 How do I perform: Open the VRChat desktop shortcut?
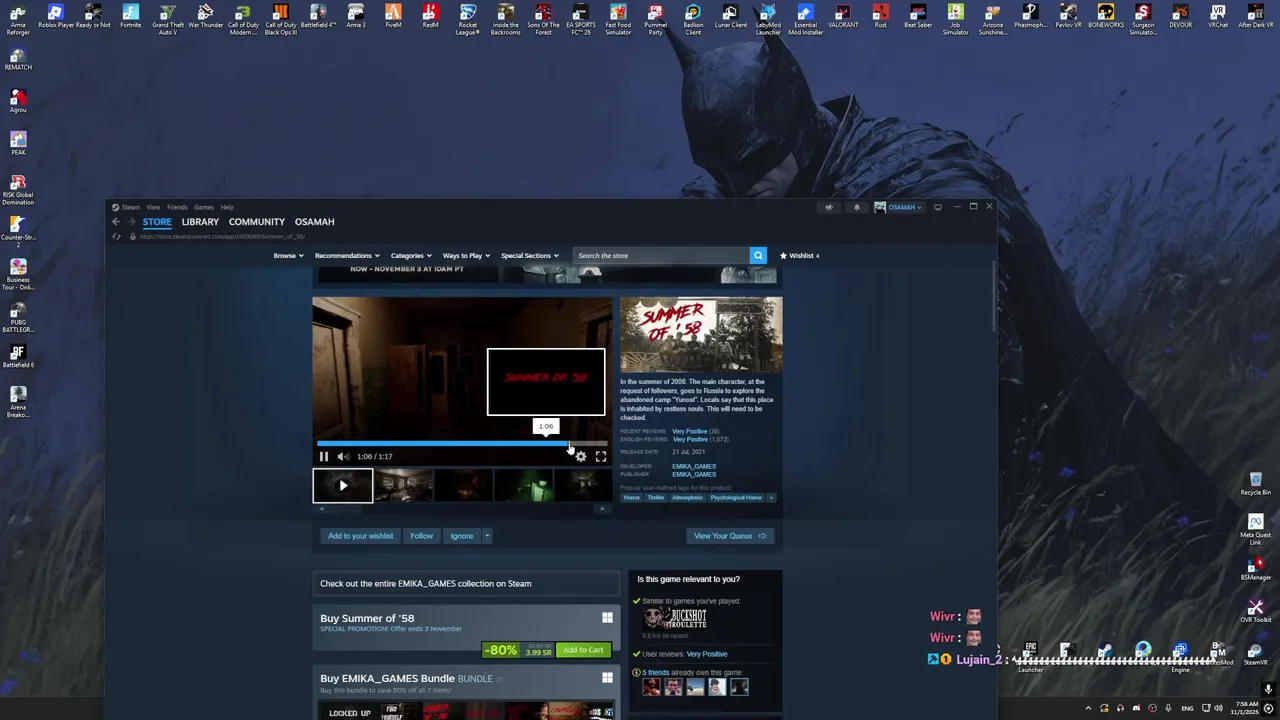1218,17
